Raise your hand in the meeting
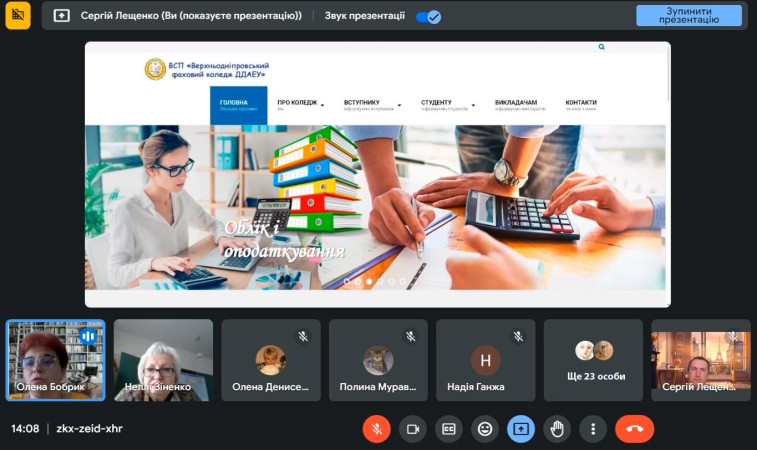The width and height of the screenshot is (757, 450). coord(557,428)
